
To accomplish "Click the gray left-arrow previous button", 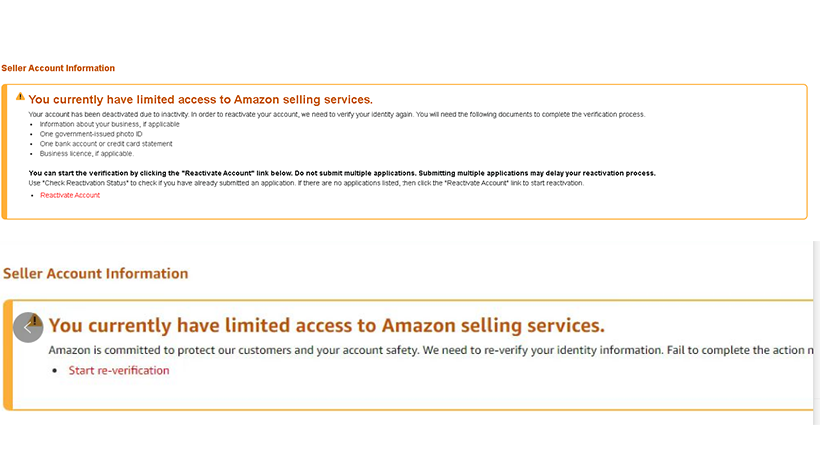I will coord(28,328).
